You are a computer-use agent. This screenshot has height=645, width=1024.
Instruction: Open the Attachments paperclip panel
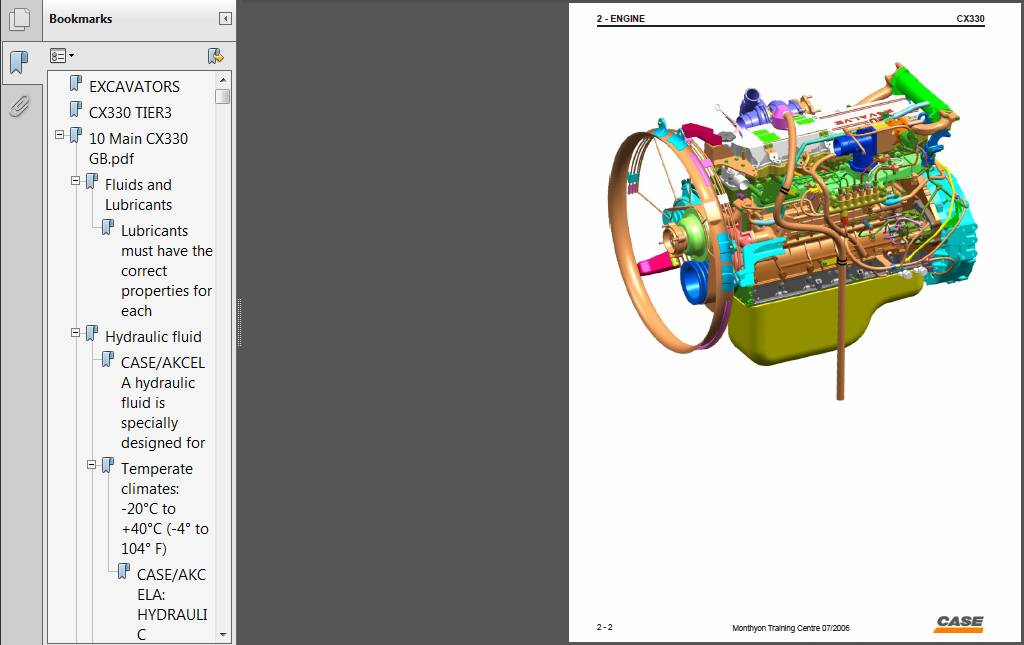tap(20, 106)
